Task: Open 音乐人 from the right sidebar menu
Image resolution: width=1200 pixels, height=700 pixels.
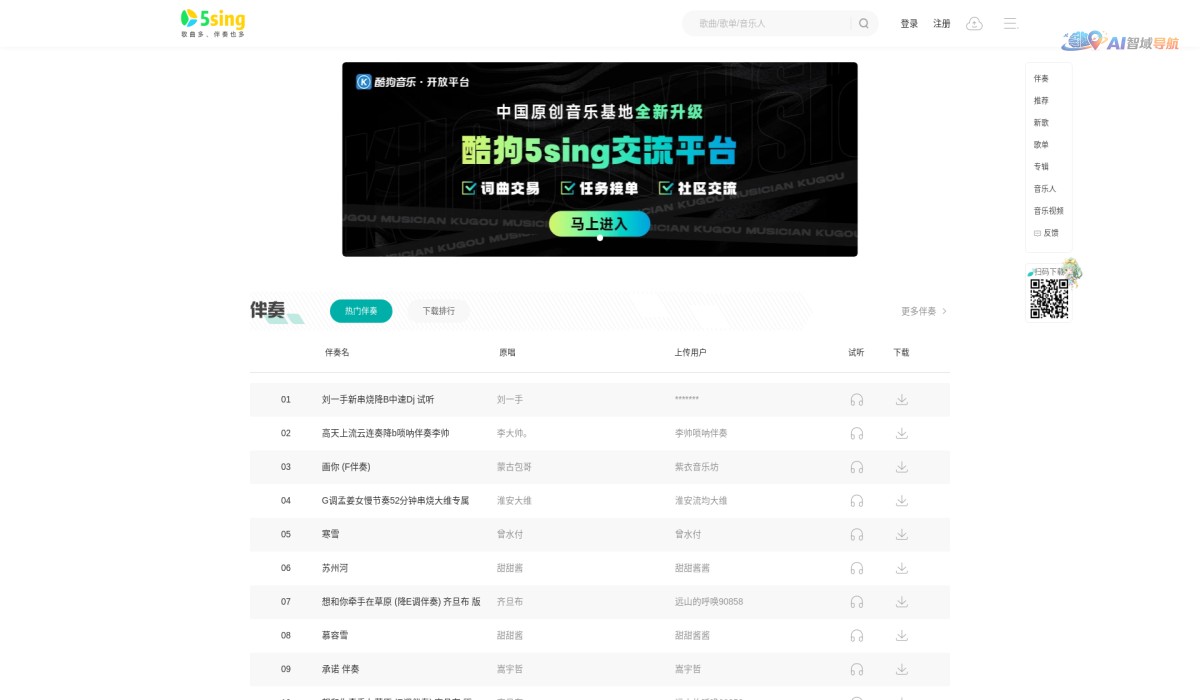Action: click(1043, 188)
